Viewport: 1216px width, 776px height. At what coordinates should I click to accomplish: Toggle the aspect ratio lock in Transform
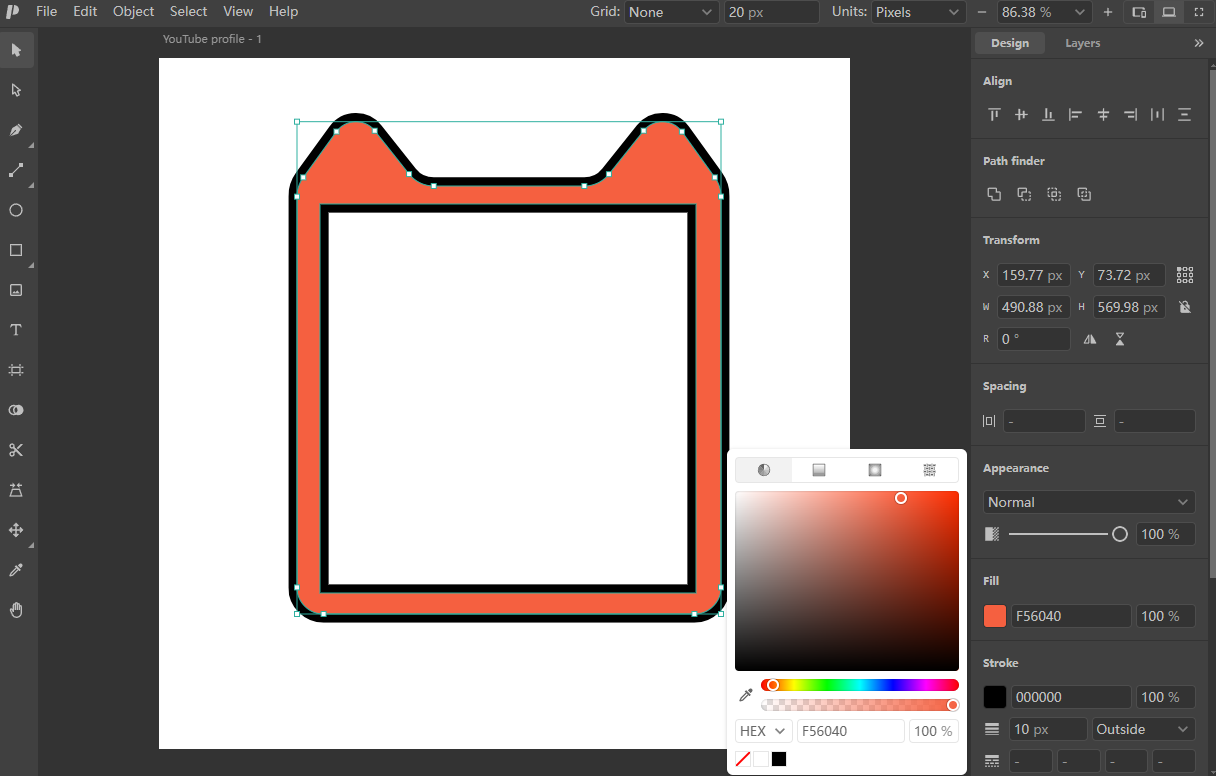tap(1185, 307)
